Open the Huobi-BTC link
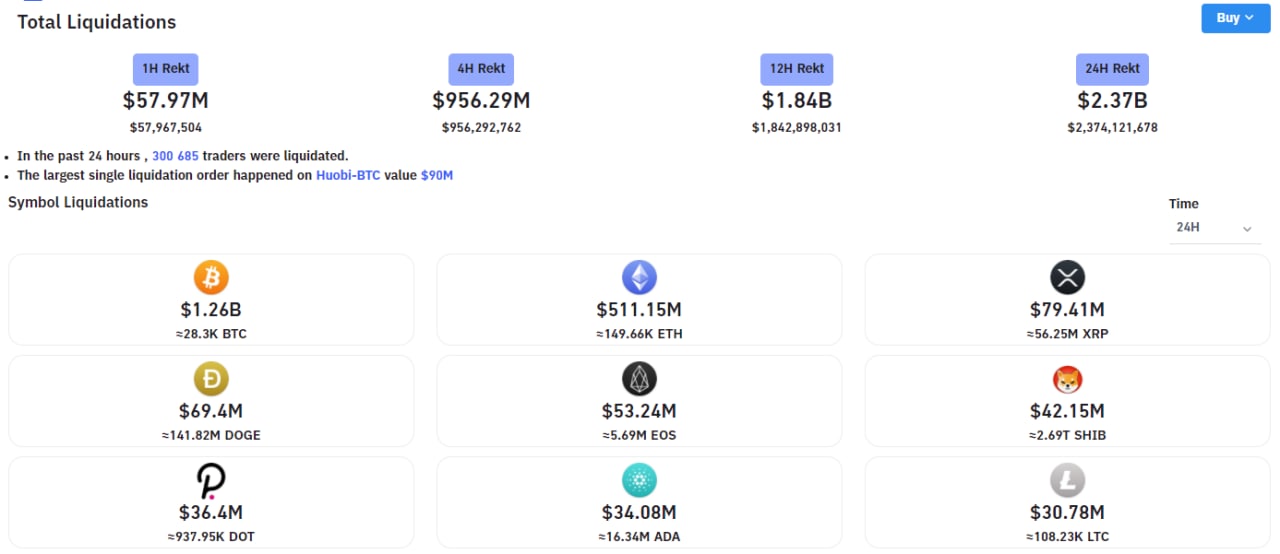 pos(348,175)
